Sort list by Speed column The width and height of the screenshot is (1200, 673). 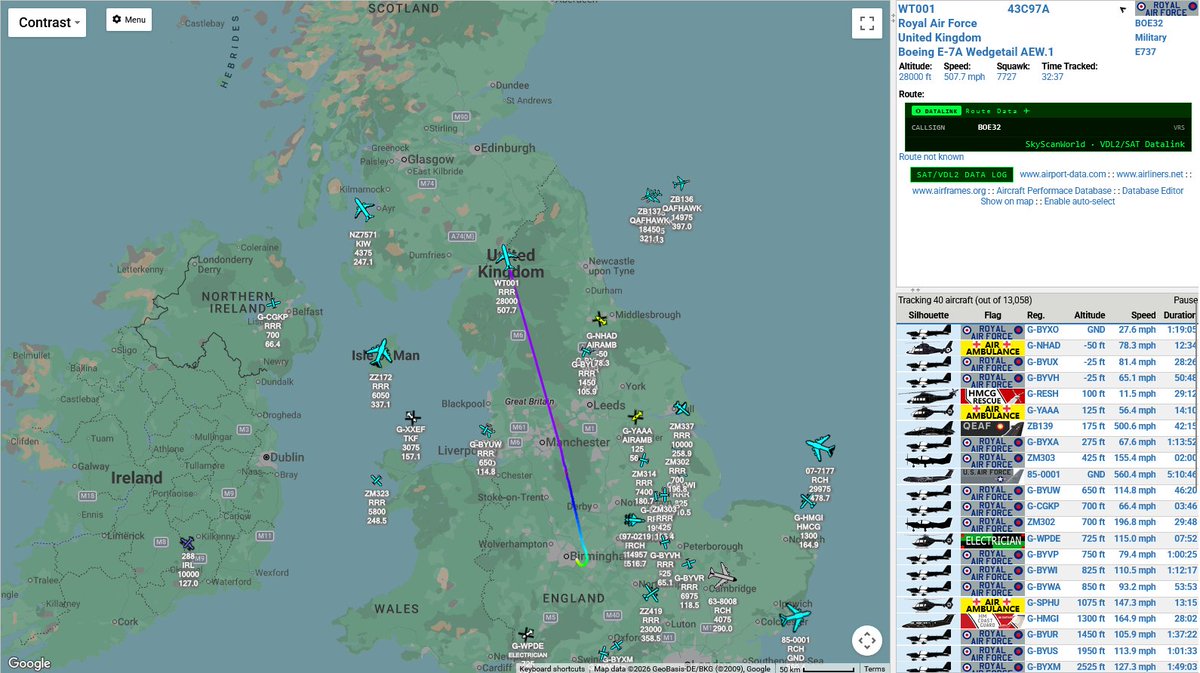[1142, 315]
